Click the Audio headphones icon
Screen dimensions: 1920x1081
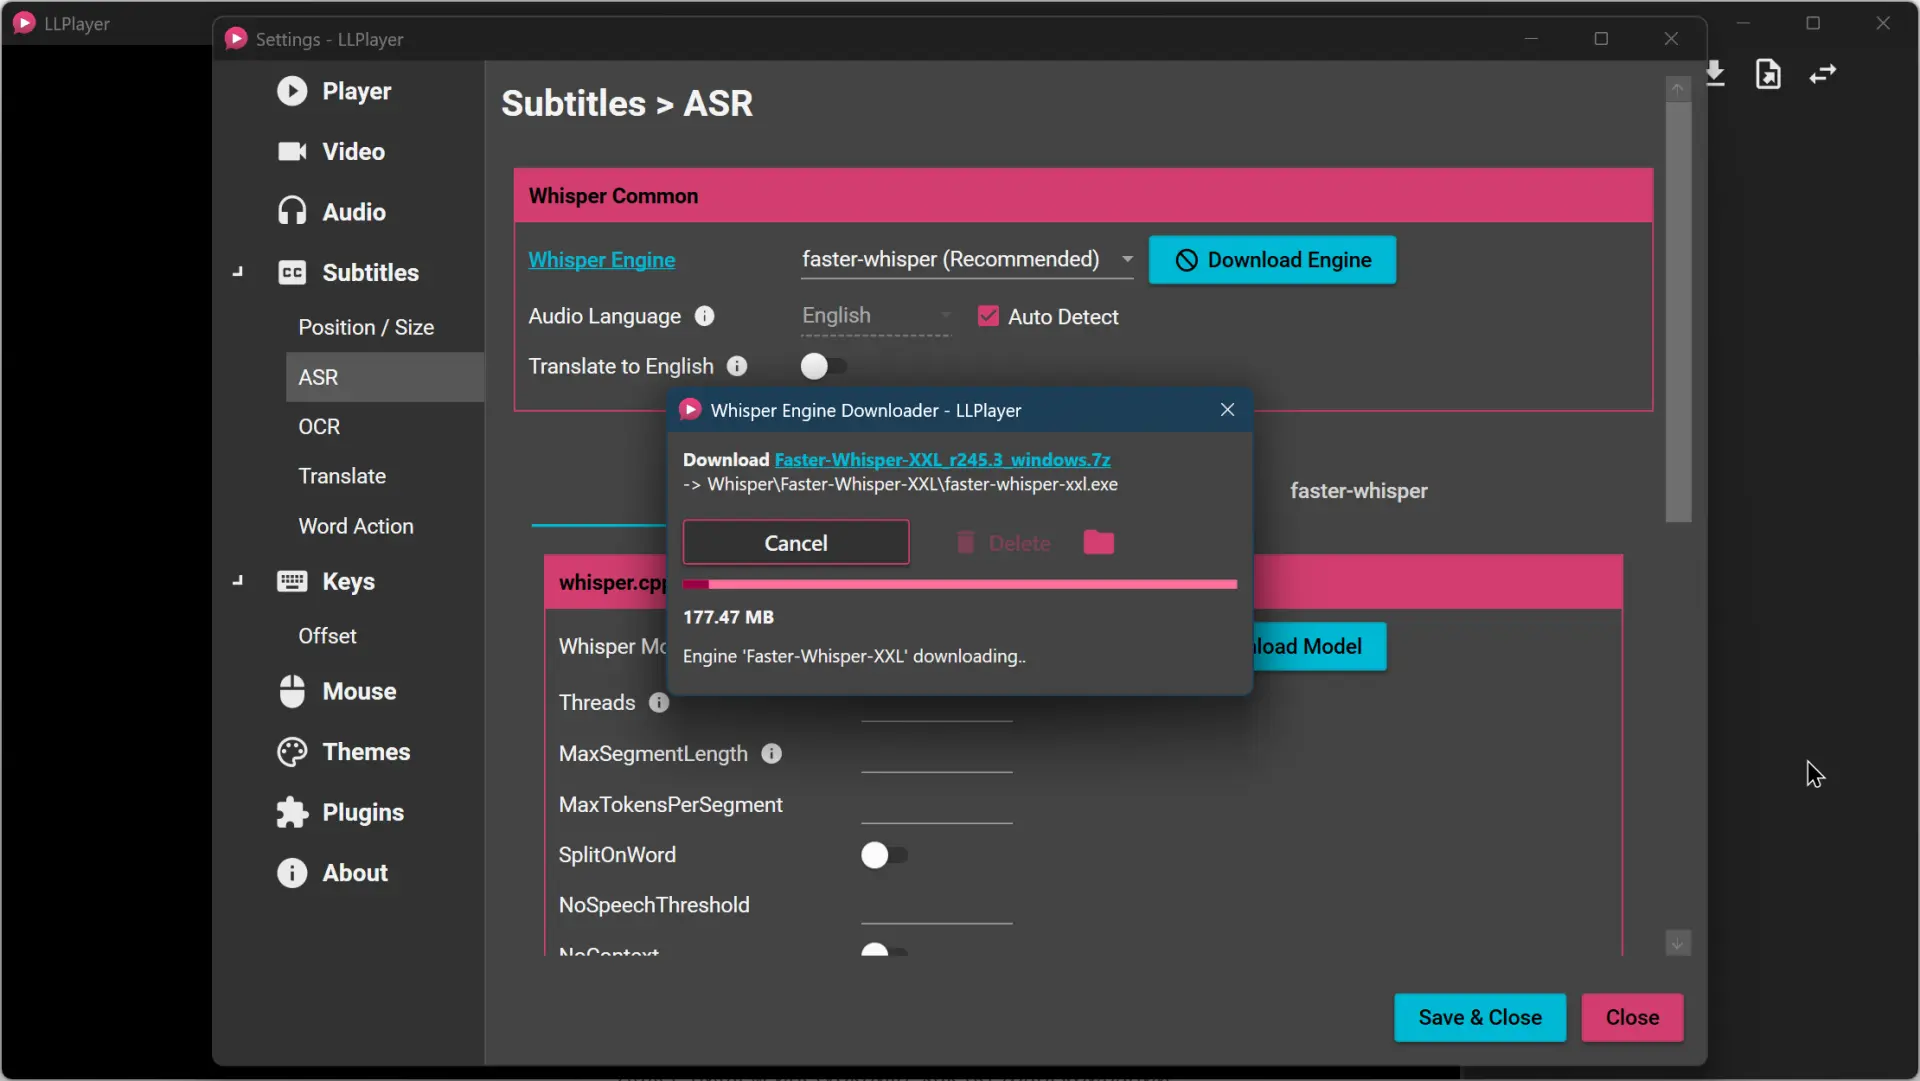point(292,211)
